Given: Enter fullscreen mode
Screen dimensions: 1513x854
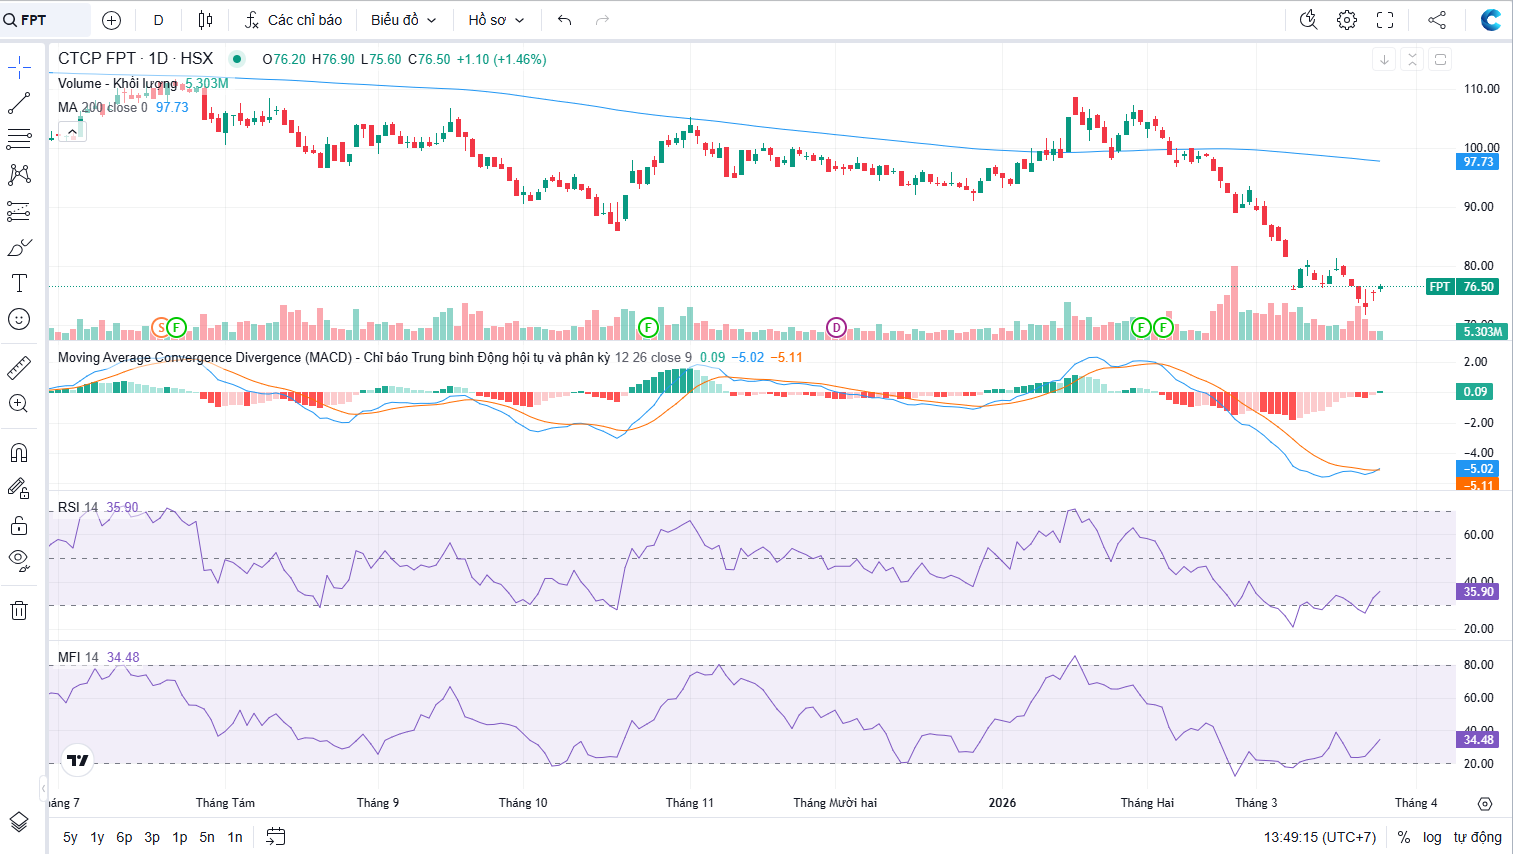Looking at the screenshot, I should pyautogui.click(x=1385, y=20).
